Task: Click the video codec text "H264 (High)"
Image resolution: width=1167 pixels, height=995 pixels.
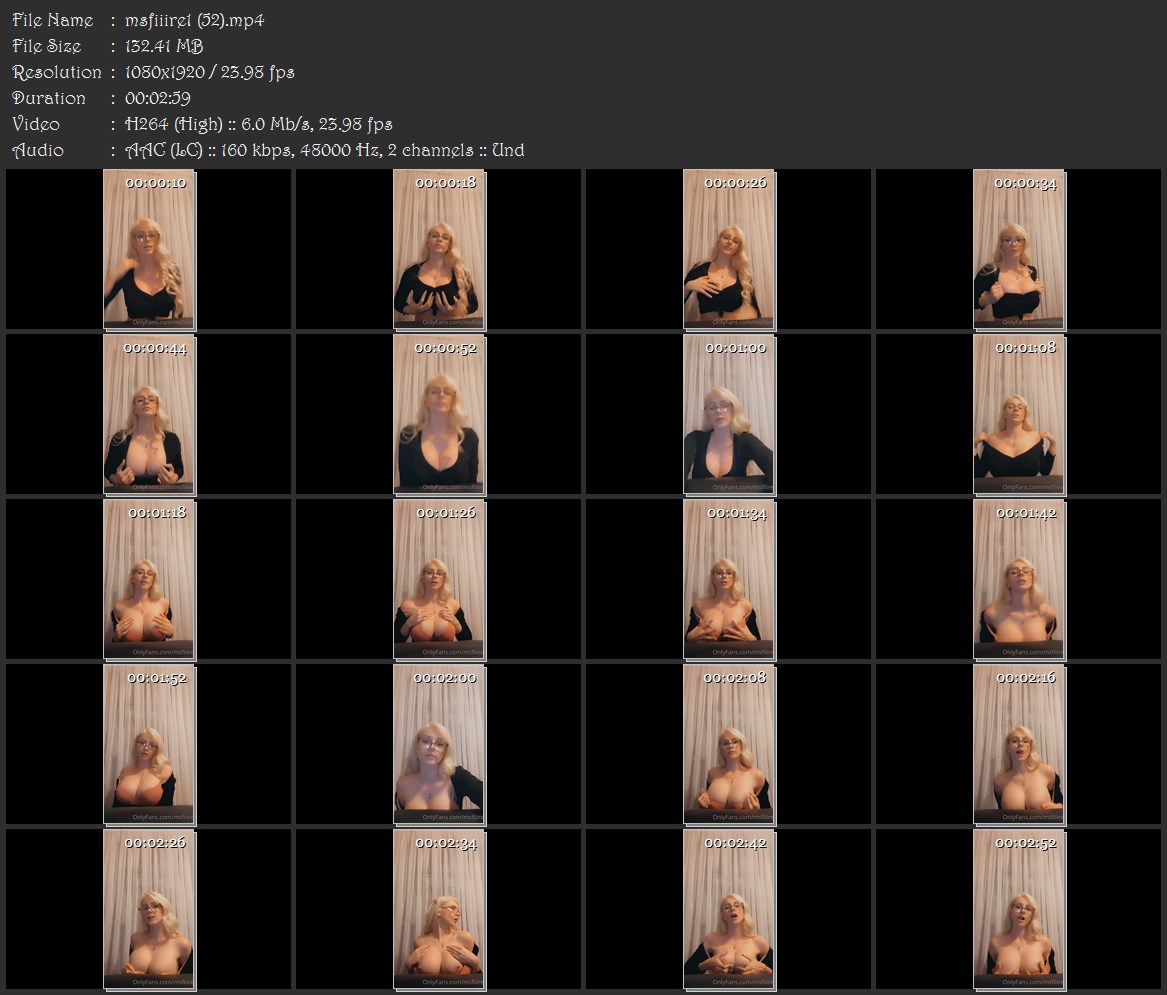Action: click(x=173, y=124)
